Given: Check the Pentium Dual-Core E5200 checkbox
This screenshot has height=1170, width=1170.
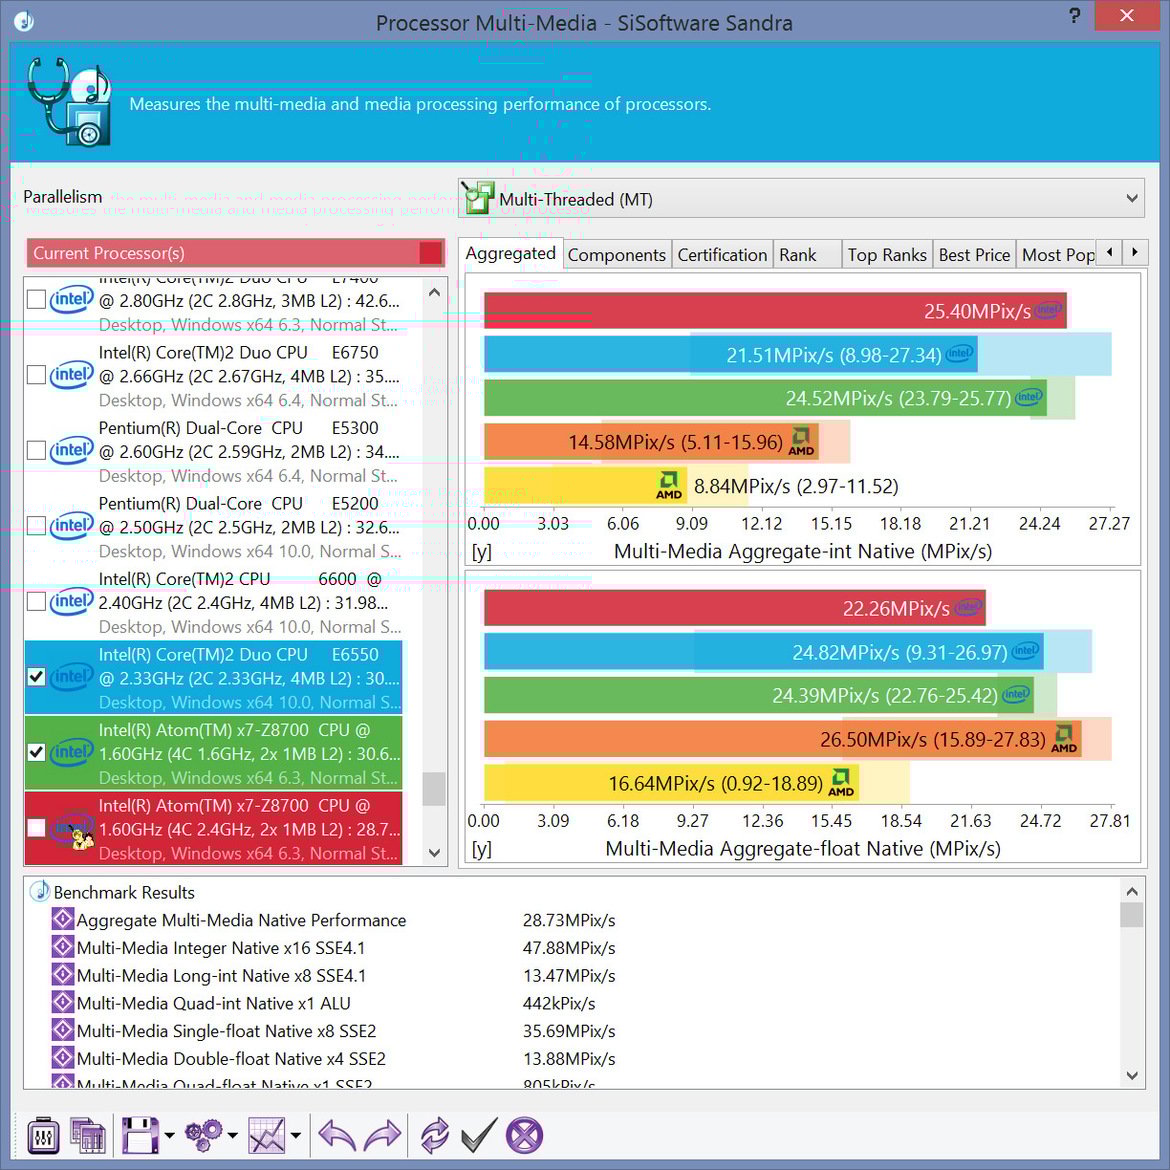Looking at the screenshot, I should point(36,525).
